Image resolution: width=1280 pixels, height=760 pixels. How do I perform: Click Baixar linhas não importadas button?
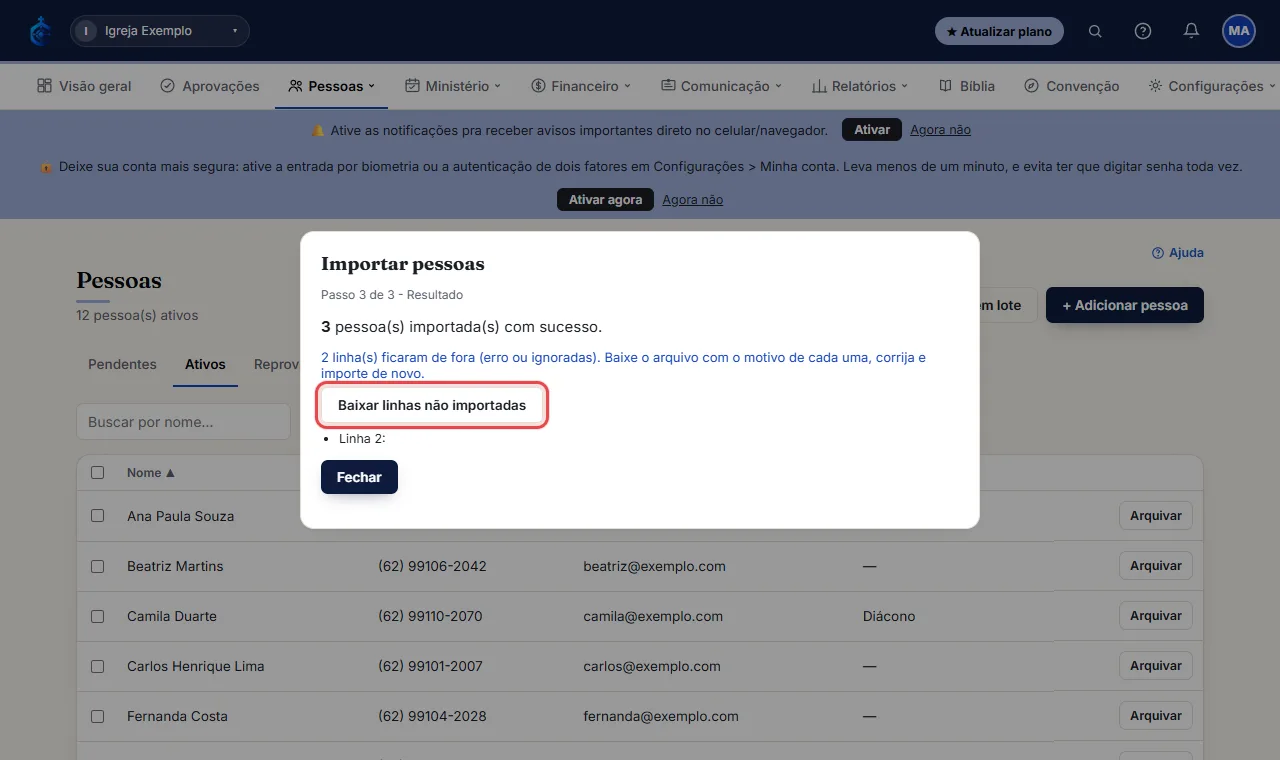[x=432, y=405]
